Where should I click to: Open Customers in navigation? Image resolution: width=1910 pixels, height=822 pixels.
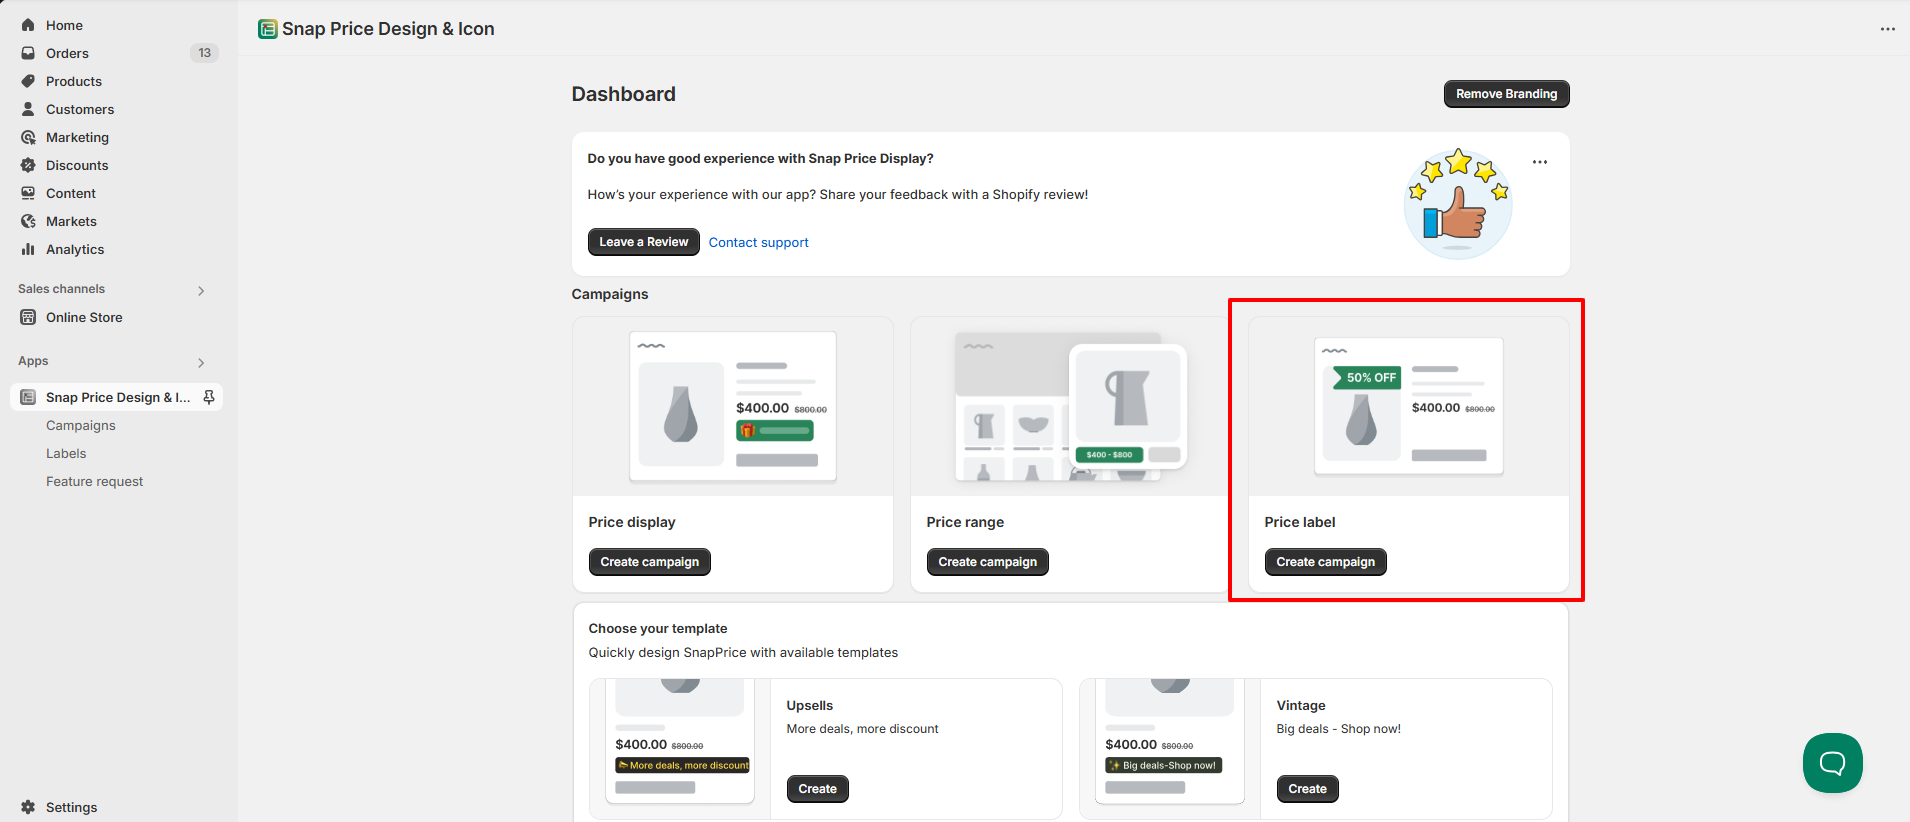point(80,109)
